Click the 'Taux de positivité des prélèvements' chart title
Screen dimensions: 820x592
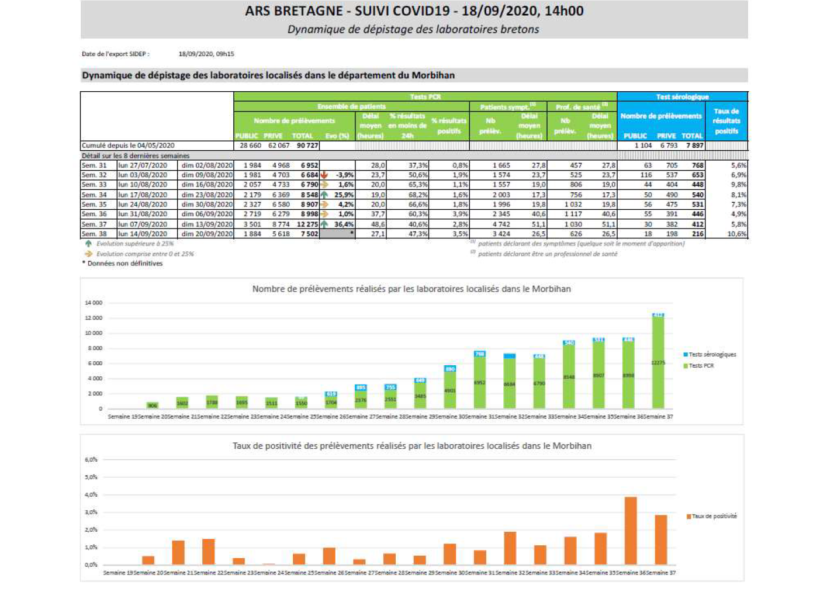[x=412, y=446]
